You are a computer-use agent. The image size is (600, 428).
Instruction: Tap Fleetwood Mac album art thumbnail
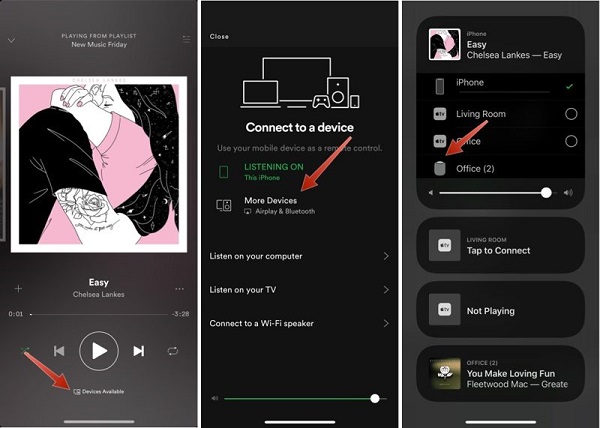[x=444, y=373]
